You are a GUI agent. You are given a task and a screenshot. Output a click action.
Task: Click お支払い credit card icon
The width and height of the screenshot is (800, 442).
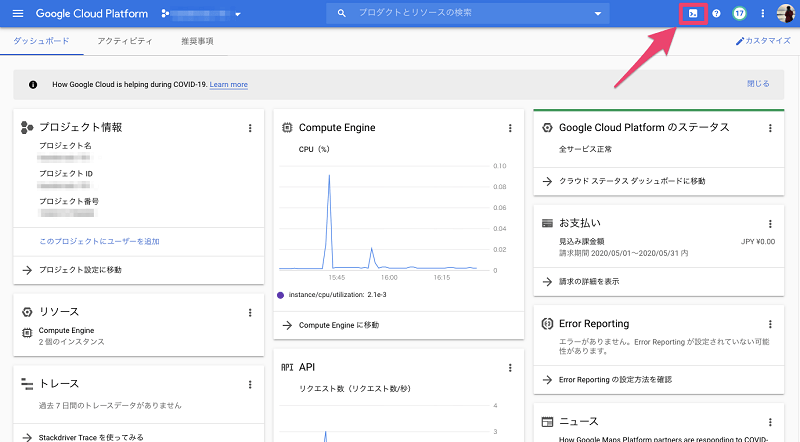coord(547,223)
